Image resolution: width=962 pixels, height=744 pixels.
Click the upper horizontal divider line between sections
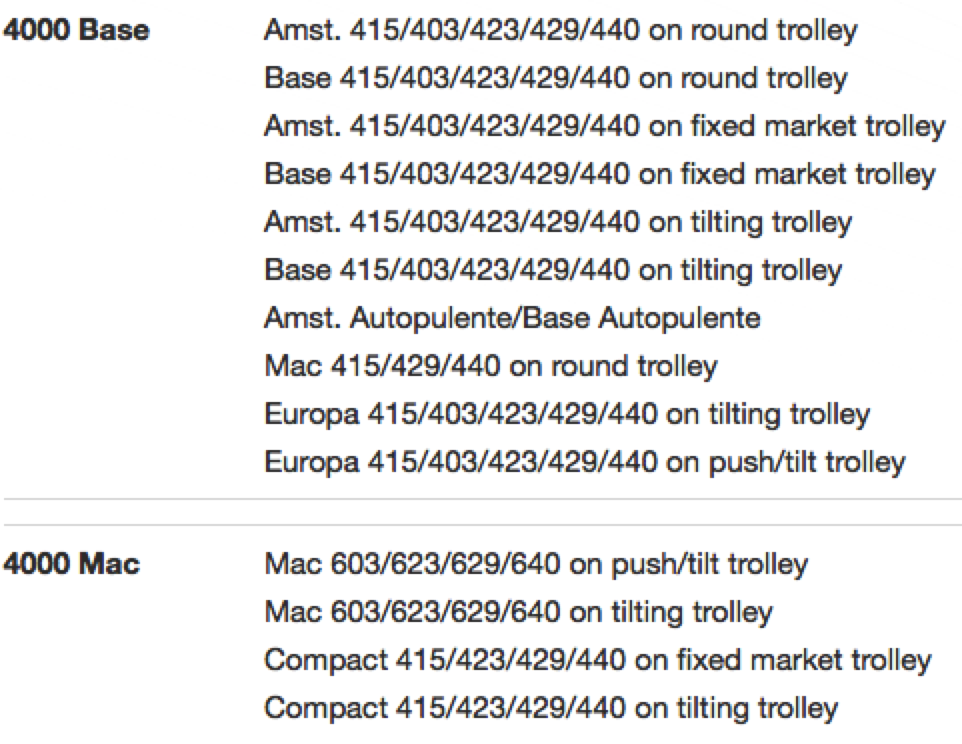click(x=481, y=497)
